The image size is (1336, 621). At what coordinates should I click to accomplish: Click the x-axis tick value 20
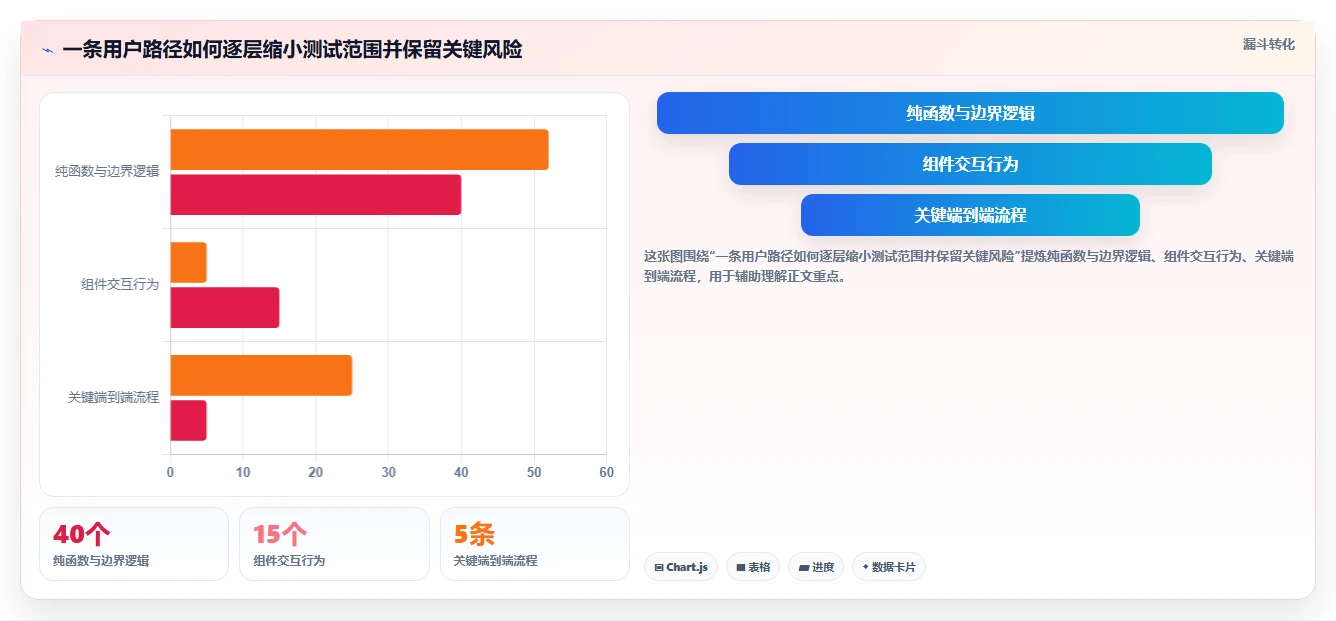(x=316, y=472)
